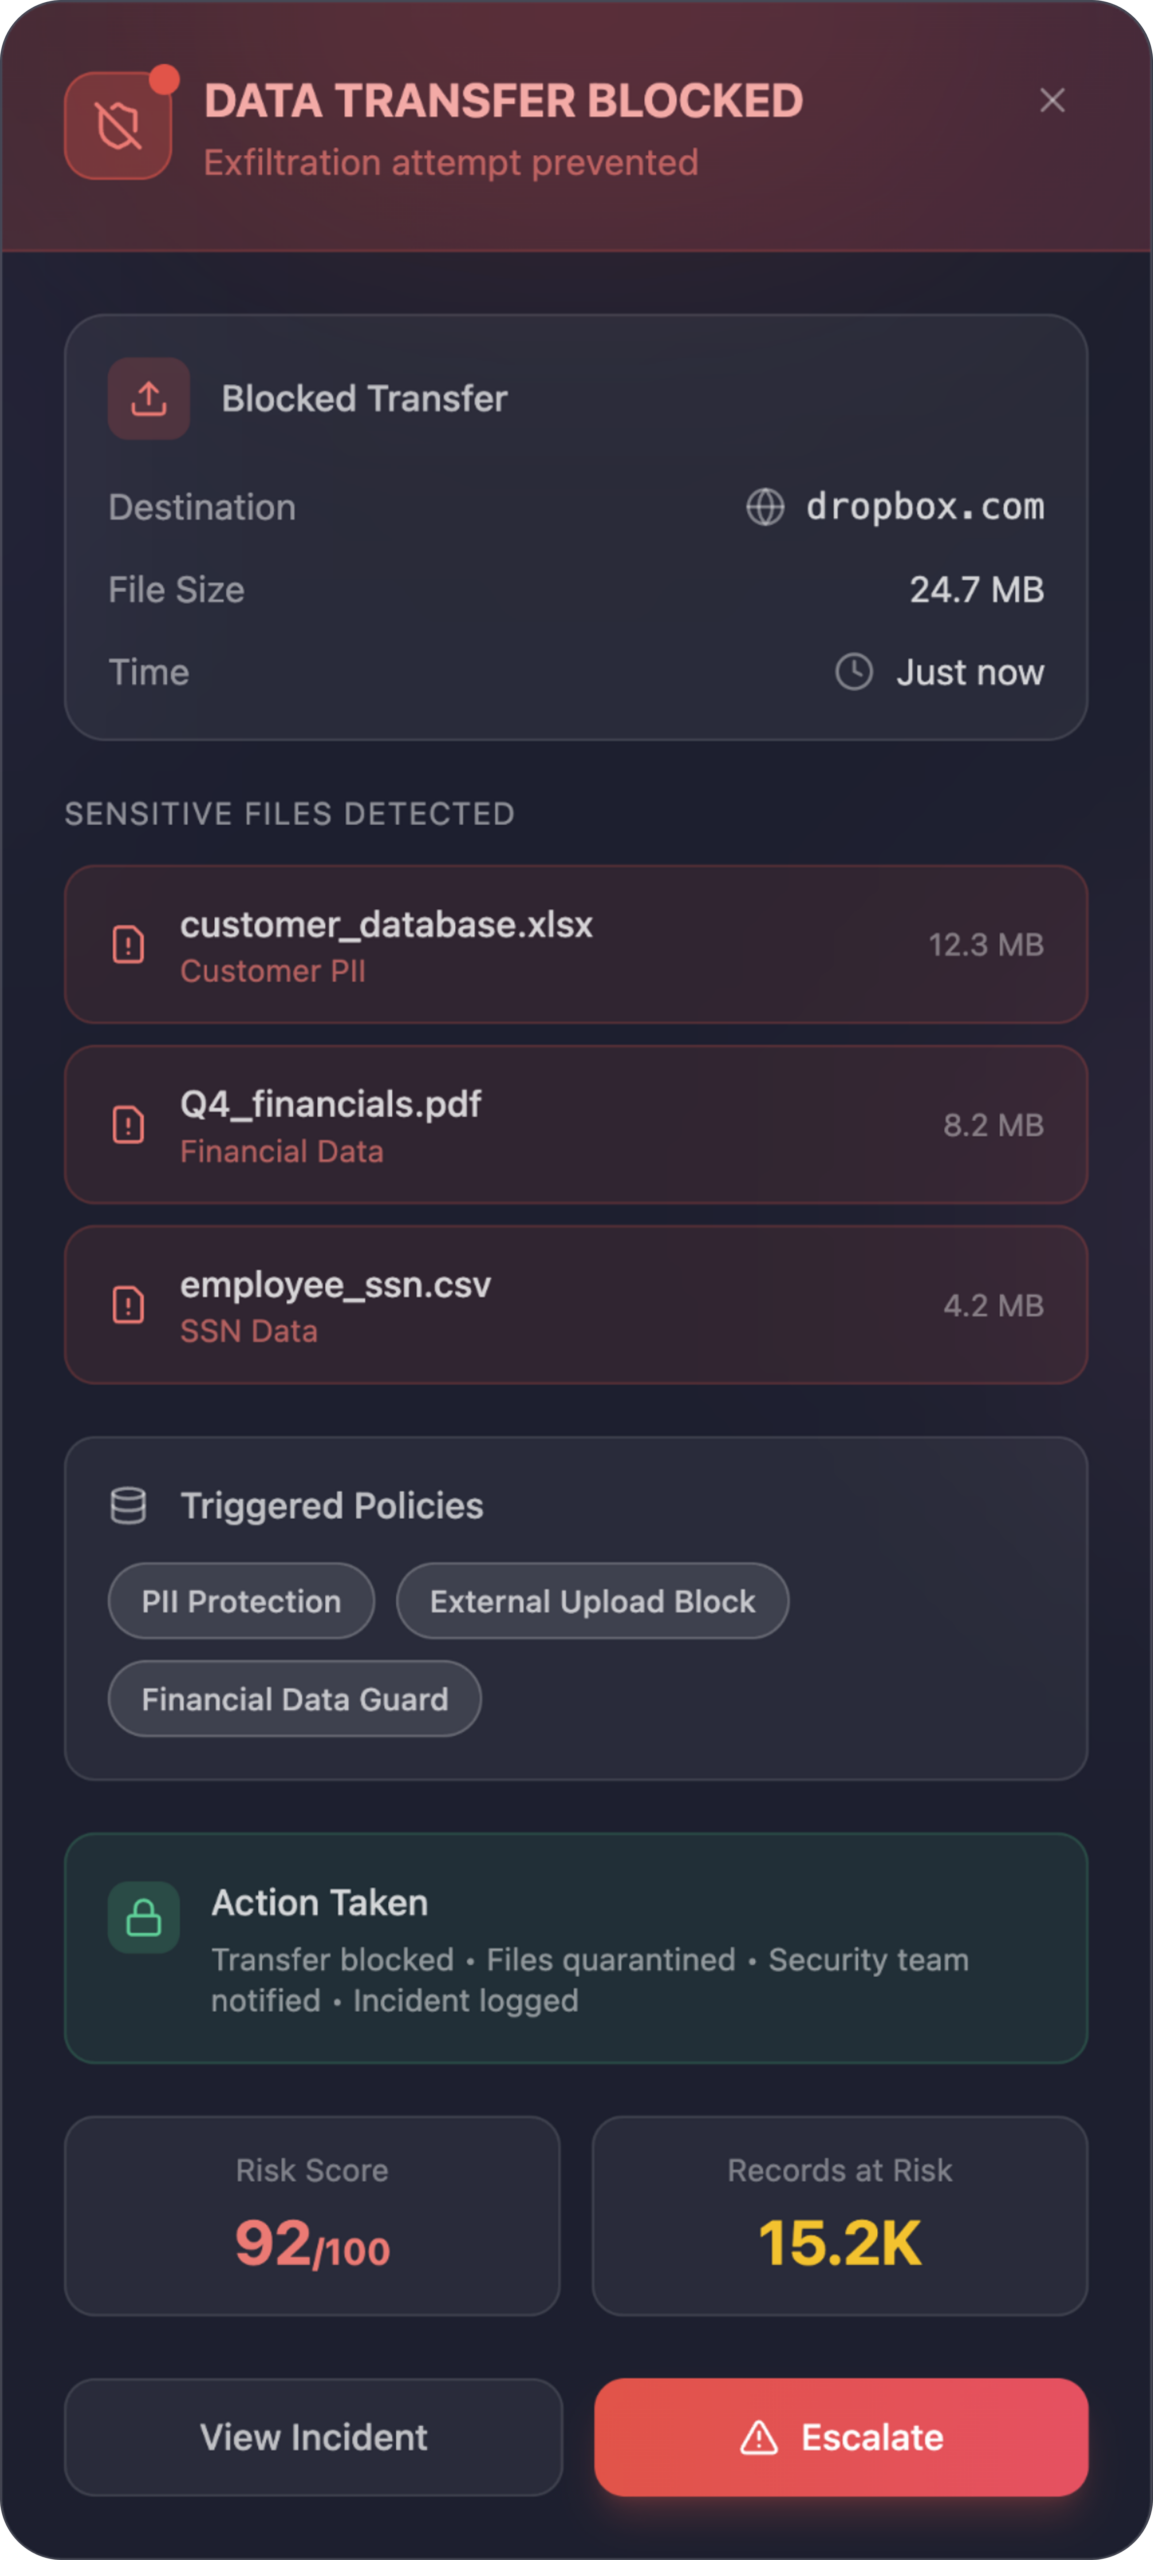
Task: Click the globe icon next to dropbox.com
Action: 765,507
